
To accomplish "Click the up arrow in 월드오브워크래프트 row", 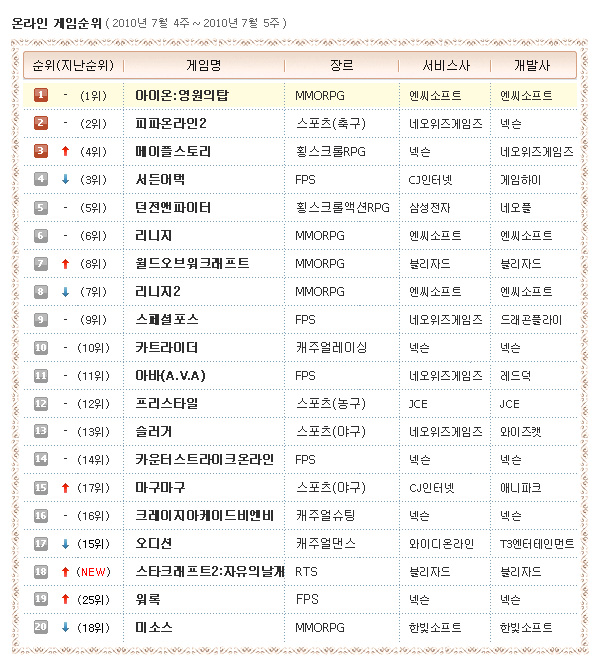I will 65,264.
